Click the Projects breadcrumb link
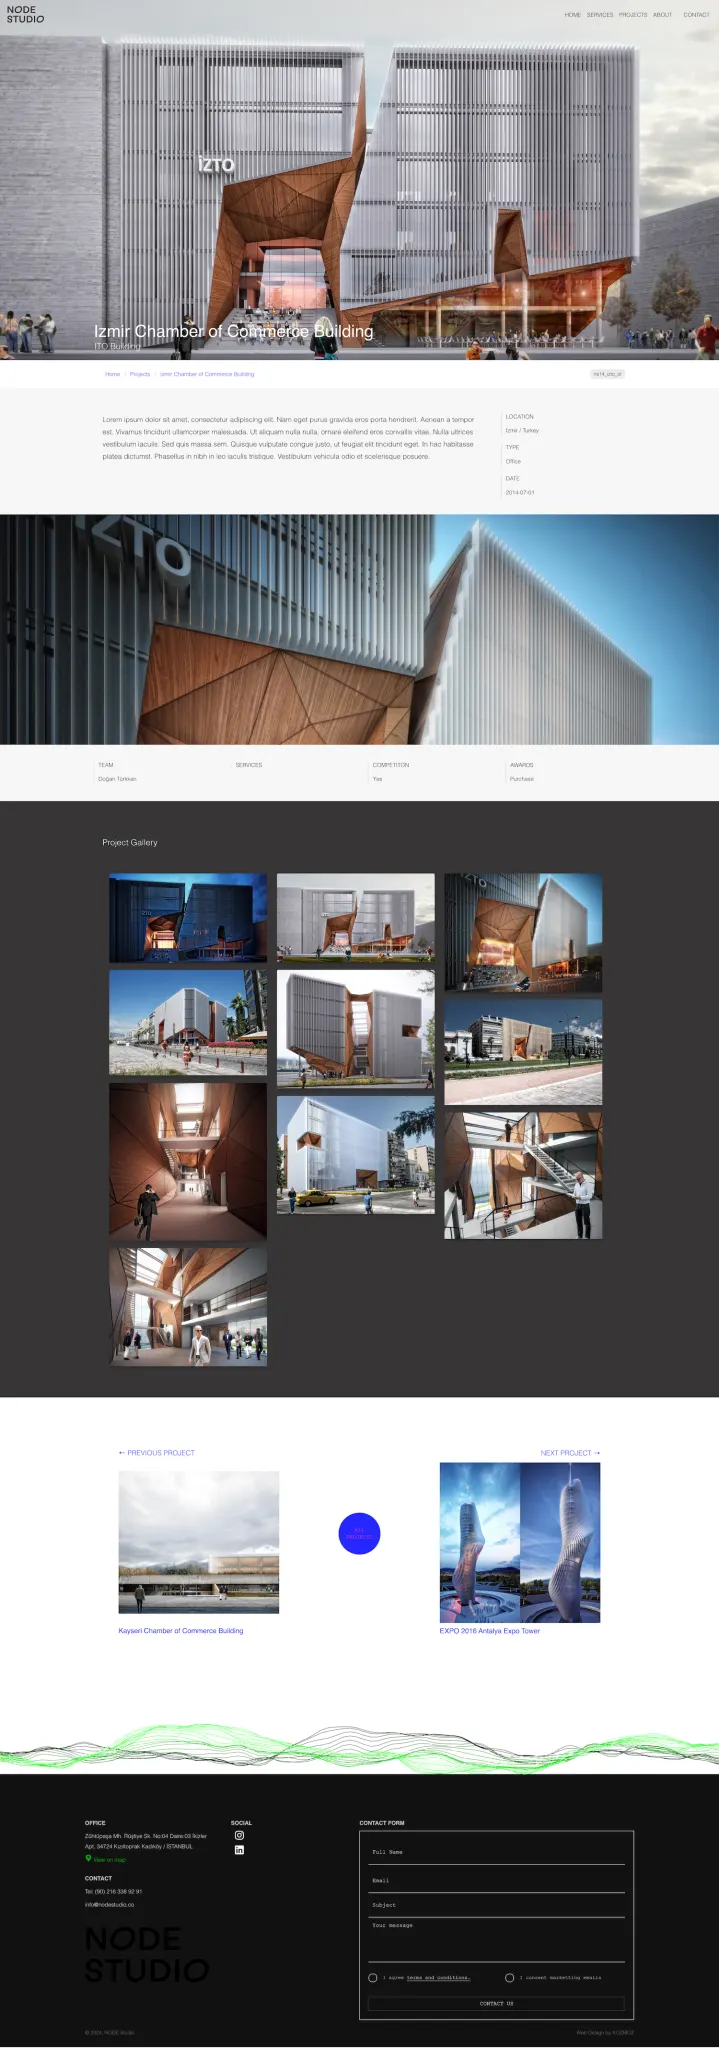719x2048 pixels. (x=140, y=374)
